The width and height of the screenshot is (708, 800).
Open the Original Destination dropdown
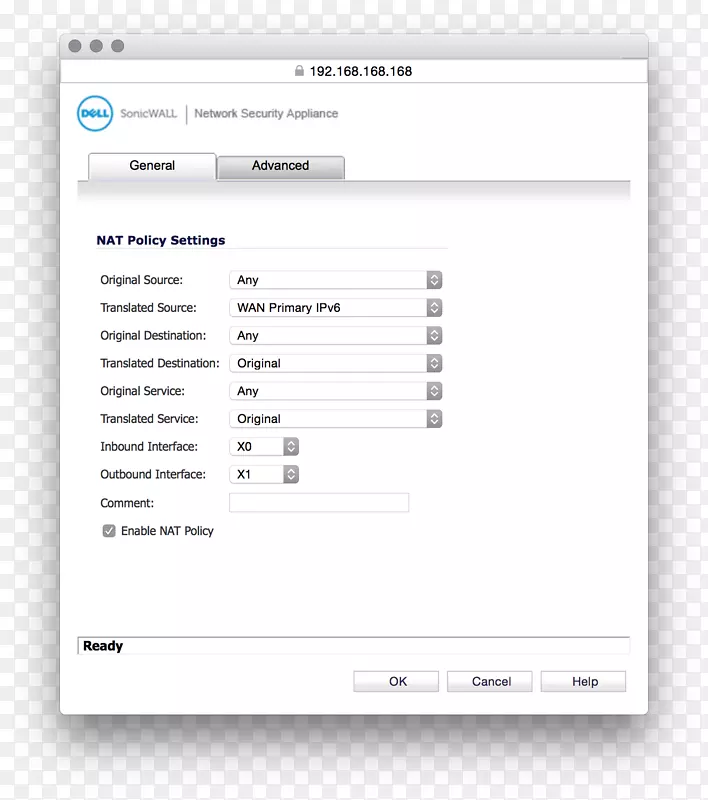(335, 336)
